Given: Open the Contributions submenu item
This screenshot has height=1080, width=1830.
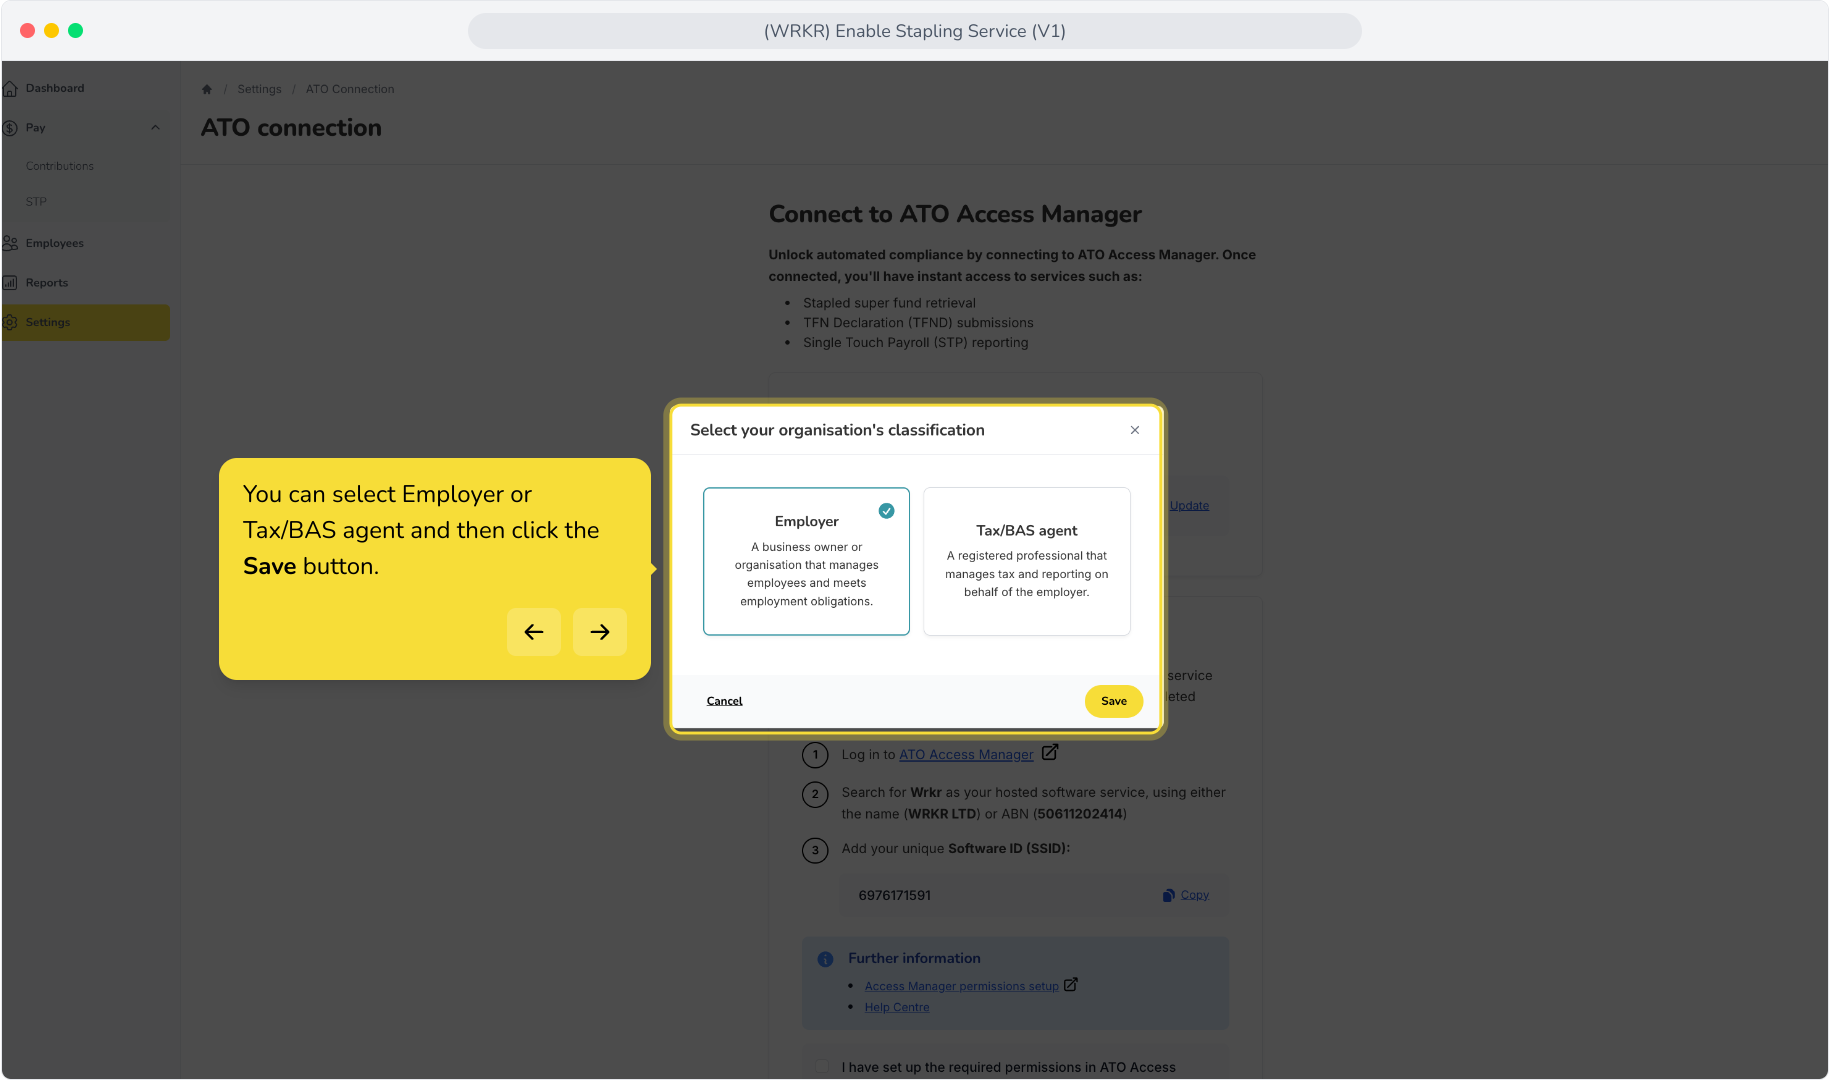Looking at the screenshot, I should [x=60, y=166].
